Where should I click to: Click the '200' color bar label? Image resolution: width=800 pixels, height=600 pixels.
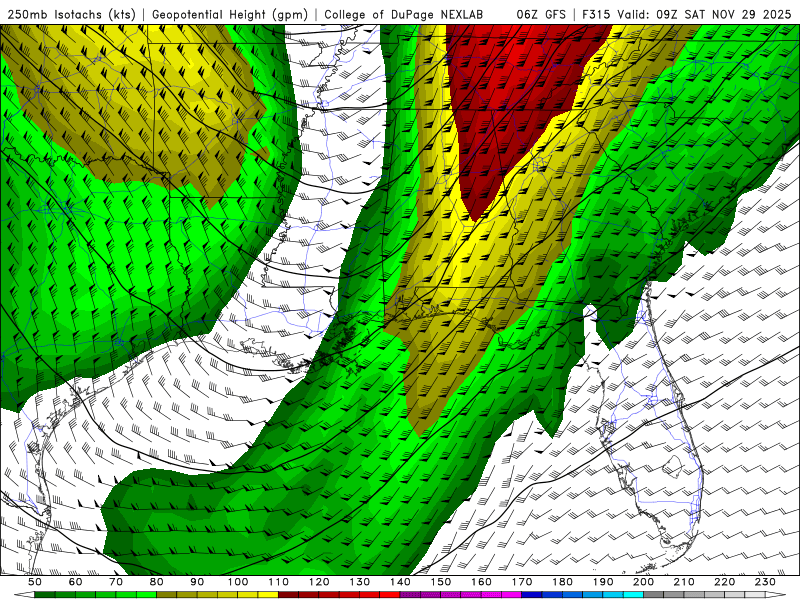[643, 582]
